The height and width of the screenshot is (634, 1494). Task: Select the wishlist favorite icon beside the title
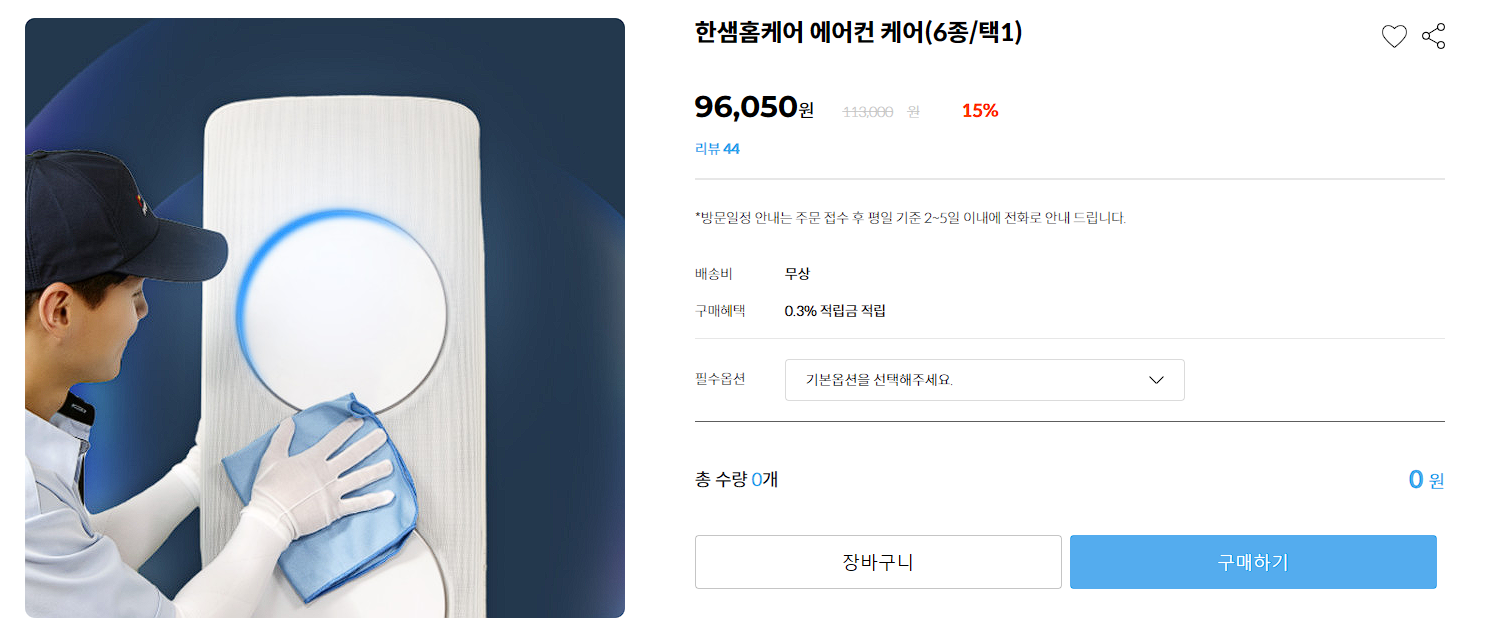1394,37
